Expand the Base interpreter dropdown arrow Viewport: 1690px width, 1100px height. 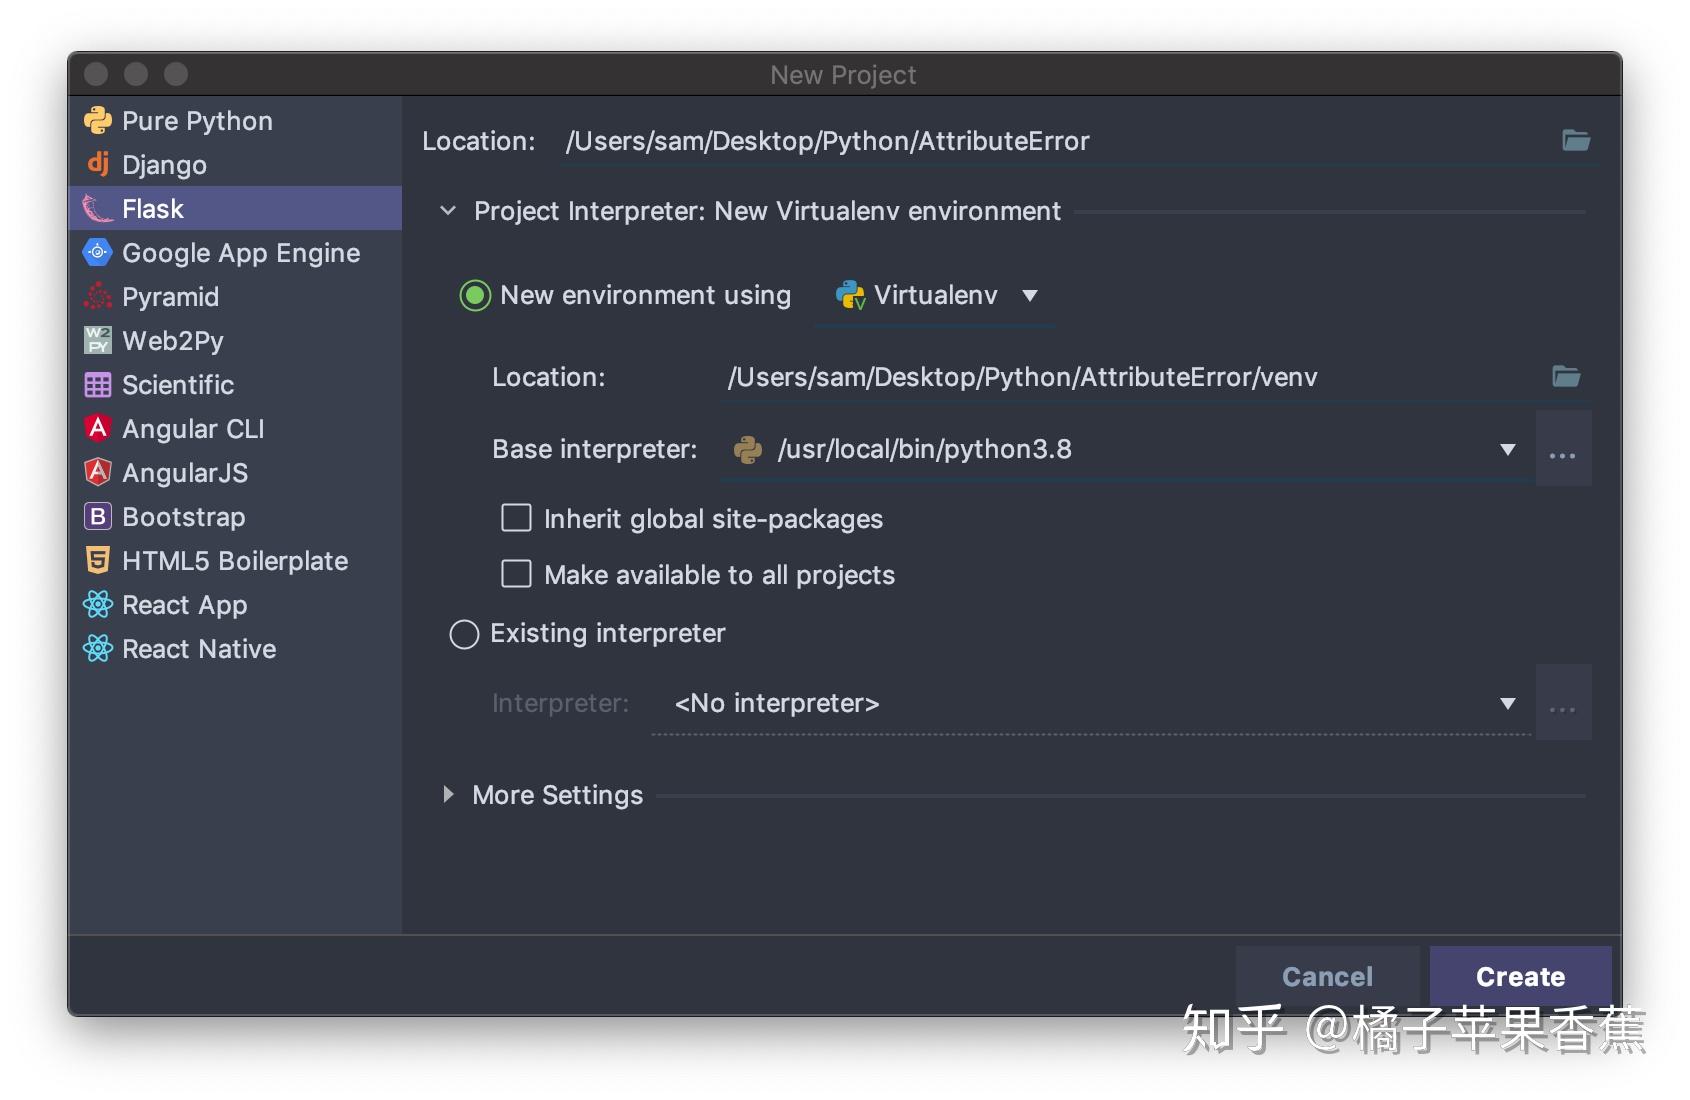click(x=1507, y=449)
